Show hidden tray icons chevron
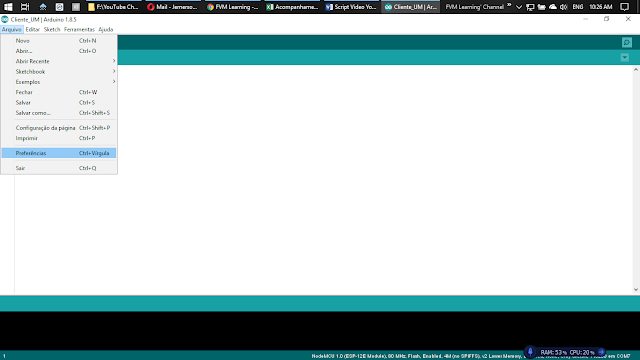The width and height of the screenshot is (640, 360). [x=519, y=7]
